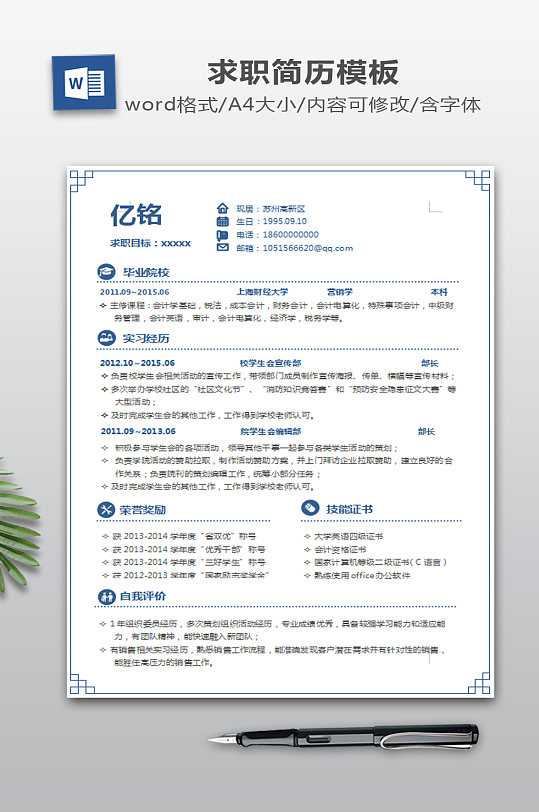Click the line starting 有销售相关实习经历
This screenshot has width=539, height=812.
[x=273, y=649]
